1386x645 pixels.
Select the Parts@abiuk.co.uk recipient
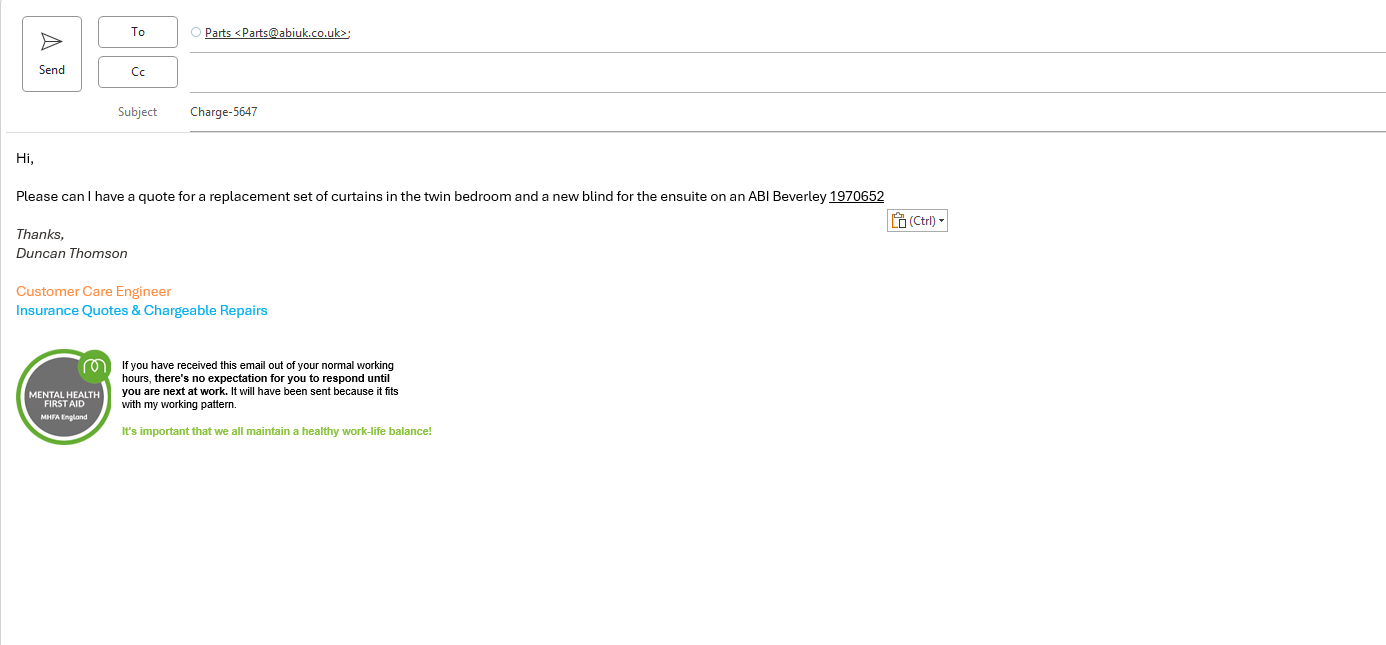click(277, 33)
